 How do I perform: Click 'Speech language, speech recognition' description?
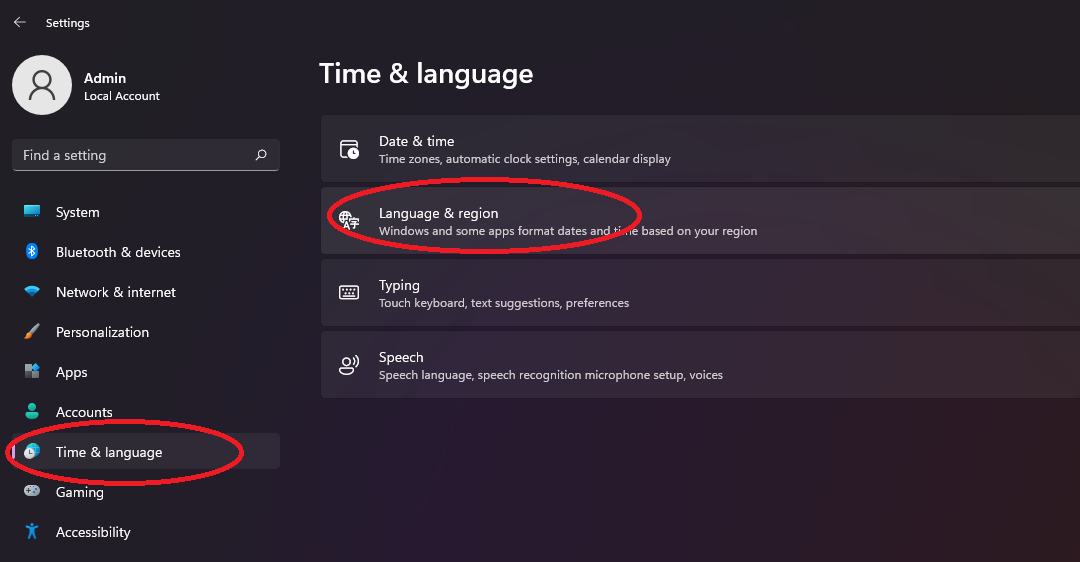point(551,375)
